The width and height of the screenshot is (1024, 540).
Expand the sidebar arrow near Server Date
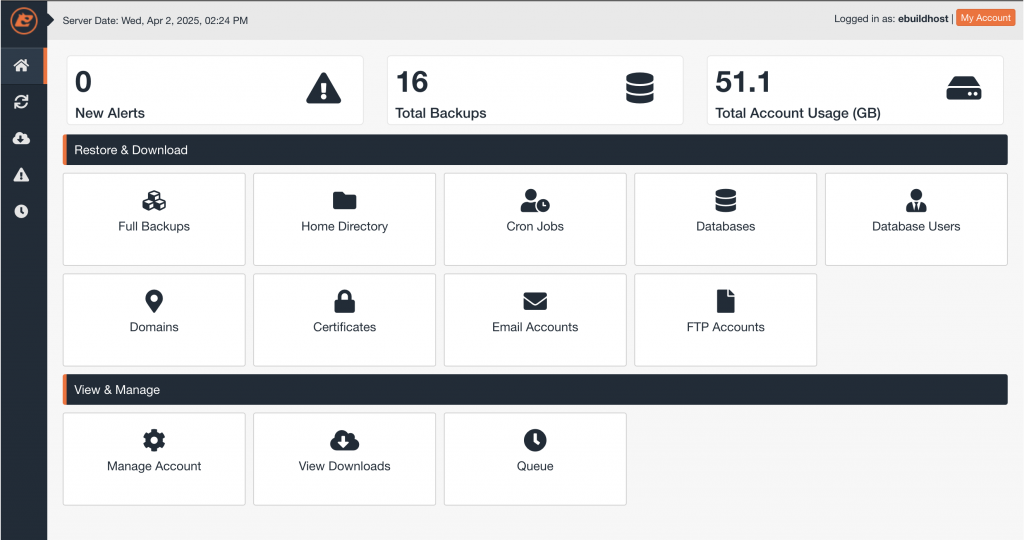click(50, 20)
